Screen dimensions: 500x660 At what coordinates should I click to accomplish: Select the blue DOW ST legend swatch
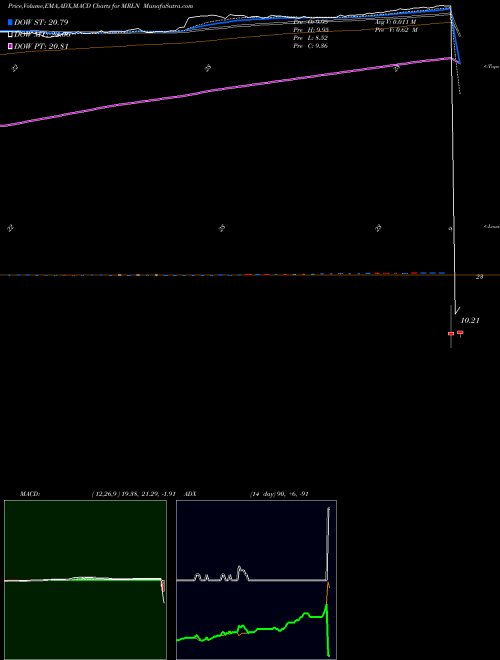(x=10, y=22)
